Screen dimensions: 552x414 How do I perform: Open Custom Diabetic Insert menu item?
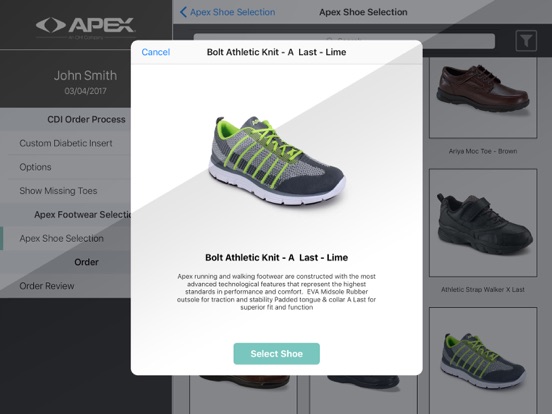click(66, 143)
